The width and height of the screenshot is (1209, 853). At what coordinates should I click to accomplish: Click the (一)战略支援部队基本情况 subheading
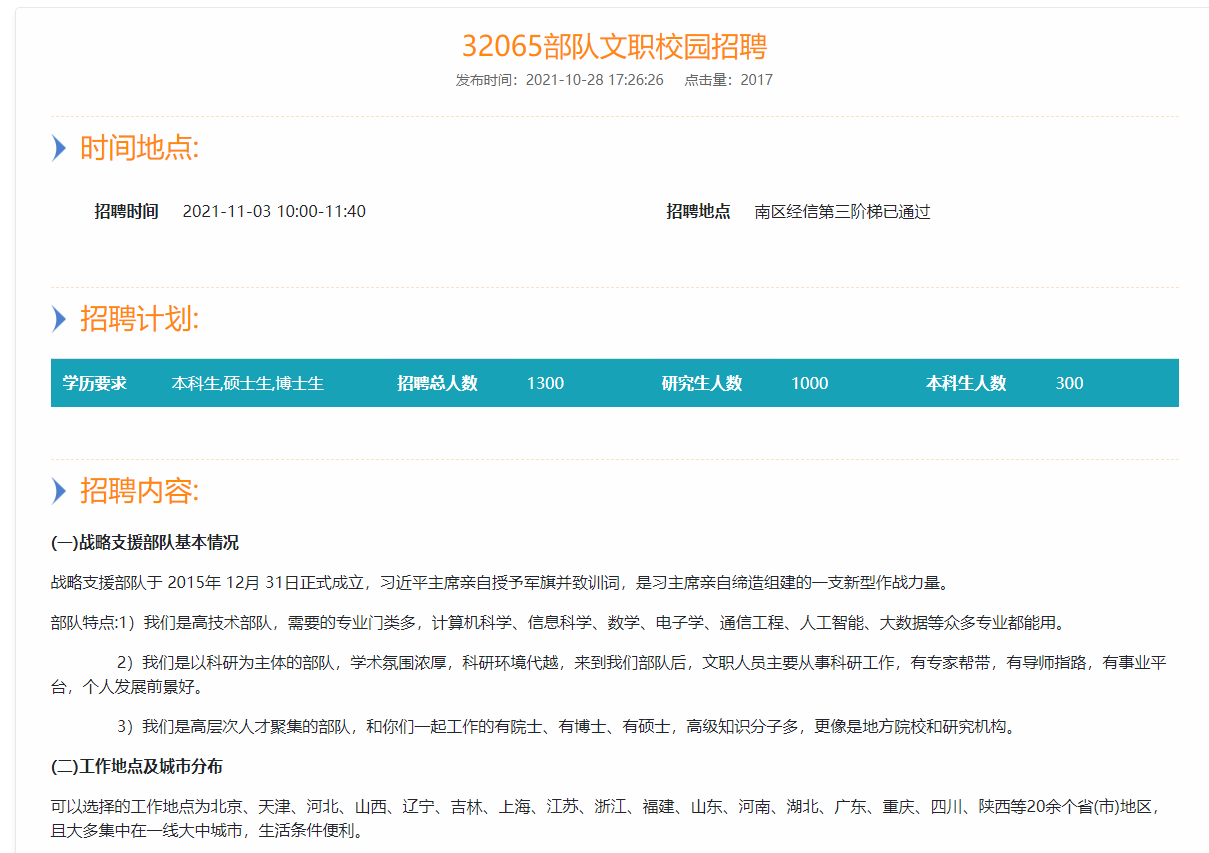pyautogui.click(x=145, y=543)
